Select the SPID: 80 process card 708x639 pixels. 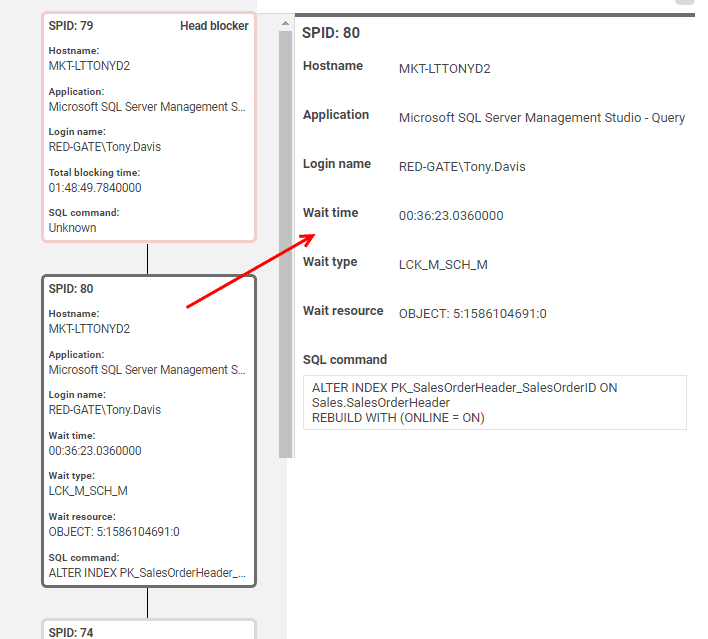[149, 431]
